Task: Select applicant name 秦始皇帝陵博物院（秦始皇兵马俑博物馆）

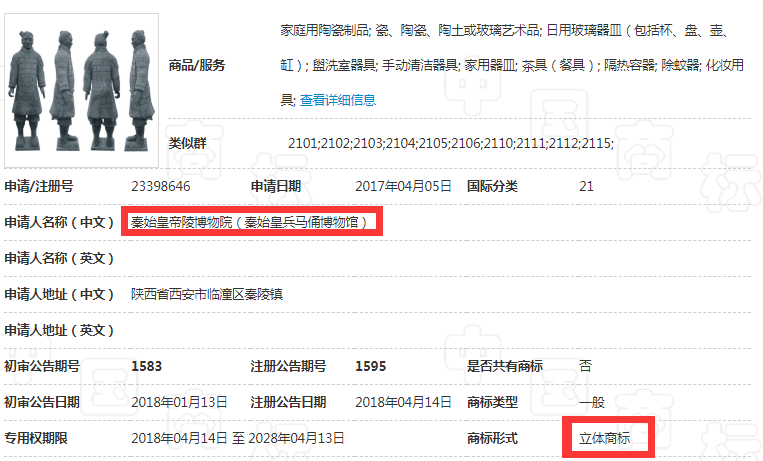Action: pyautogui.click(x=249, y=222)
